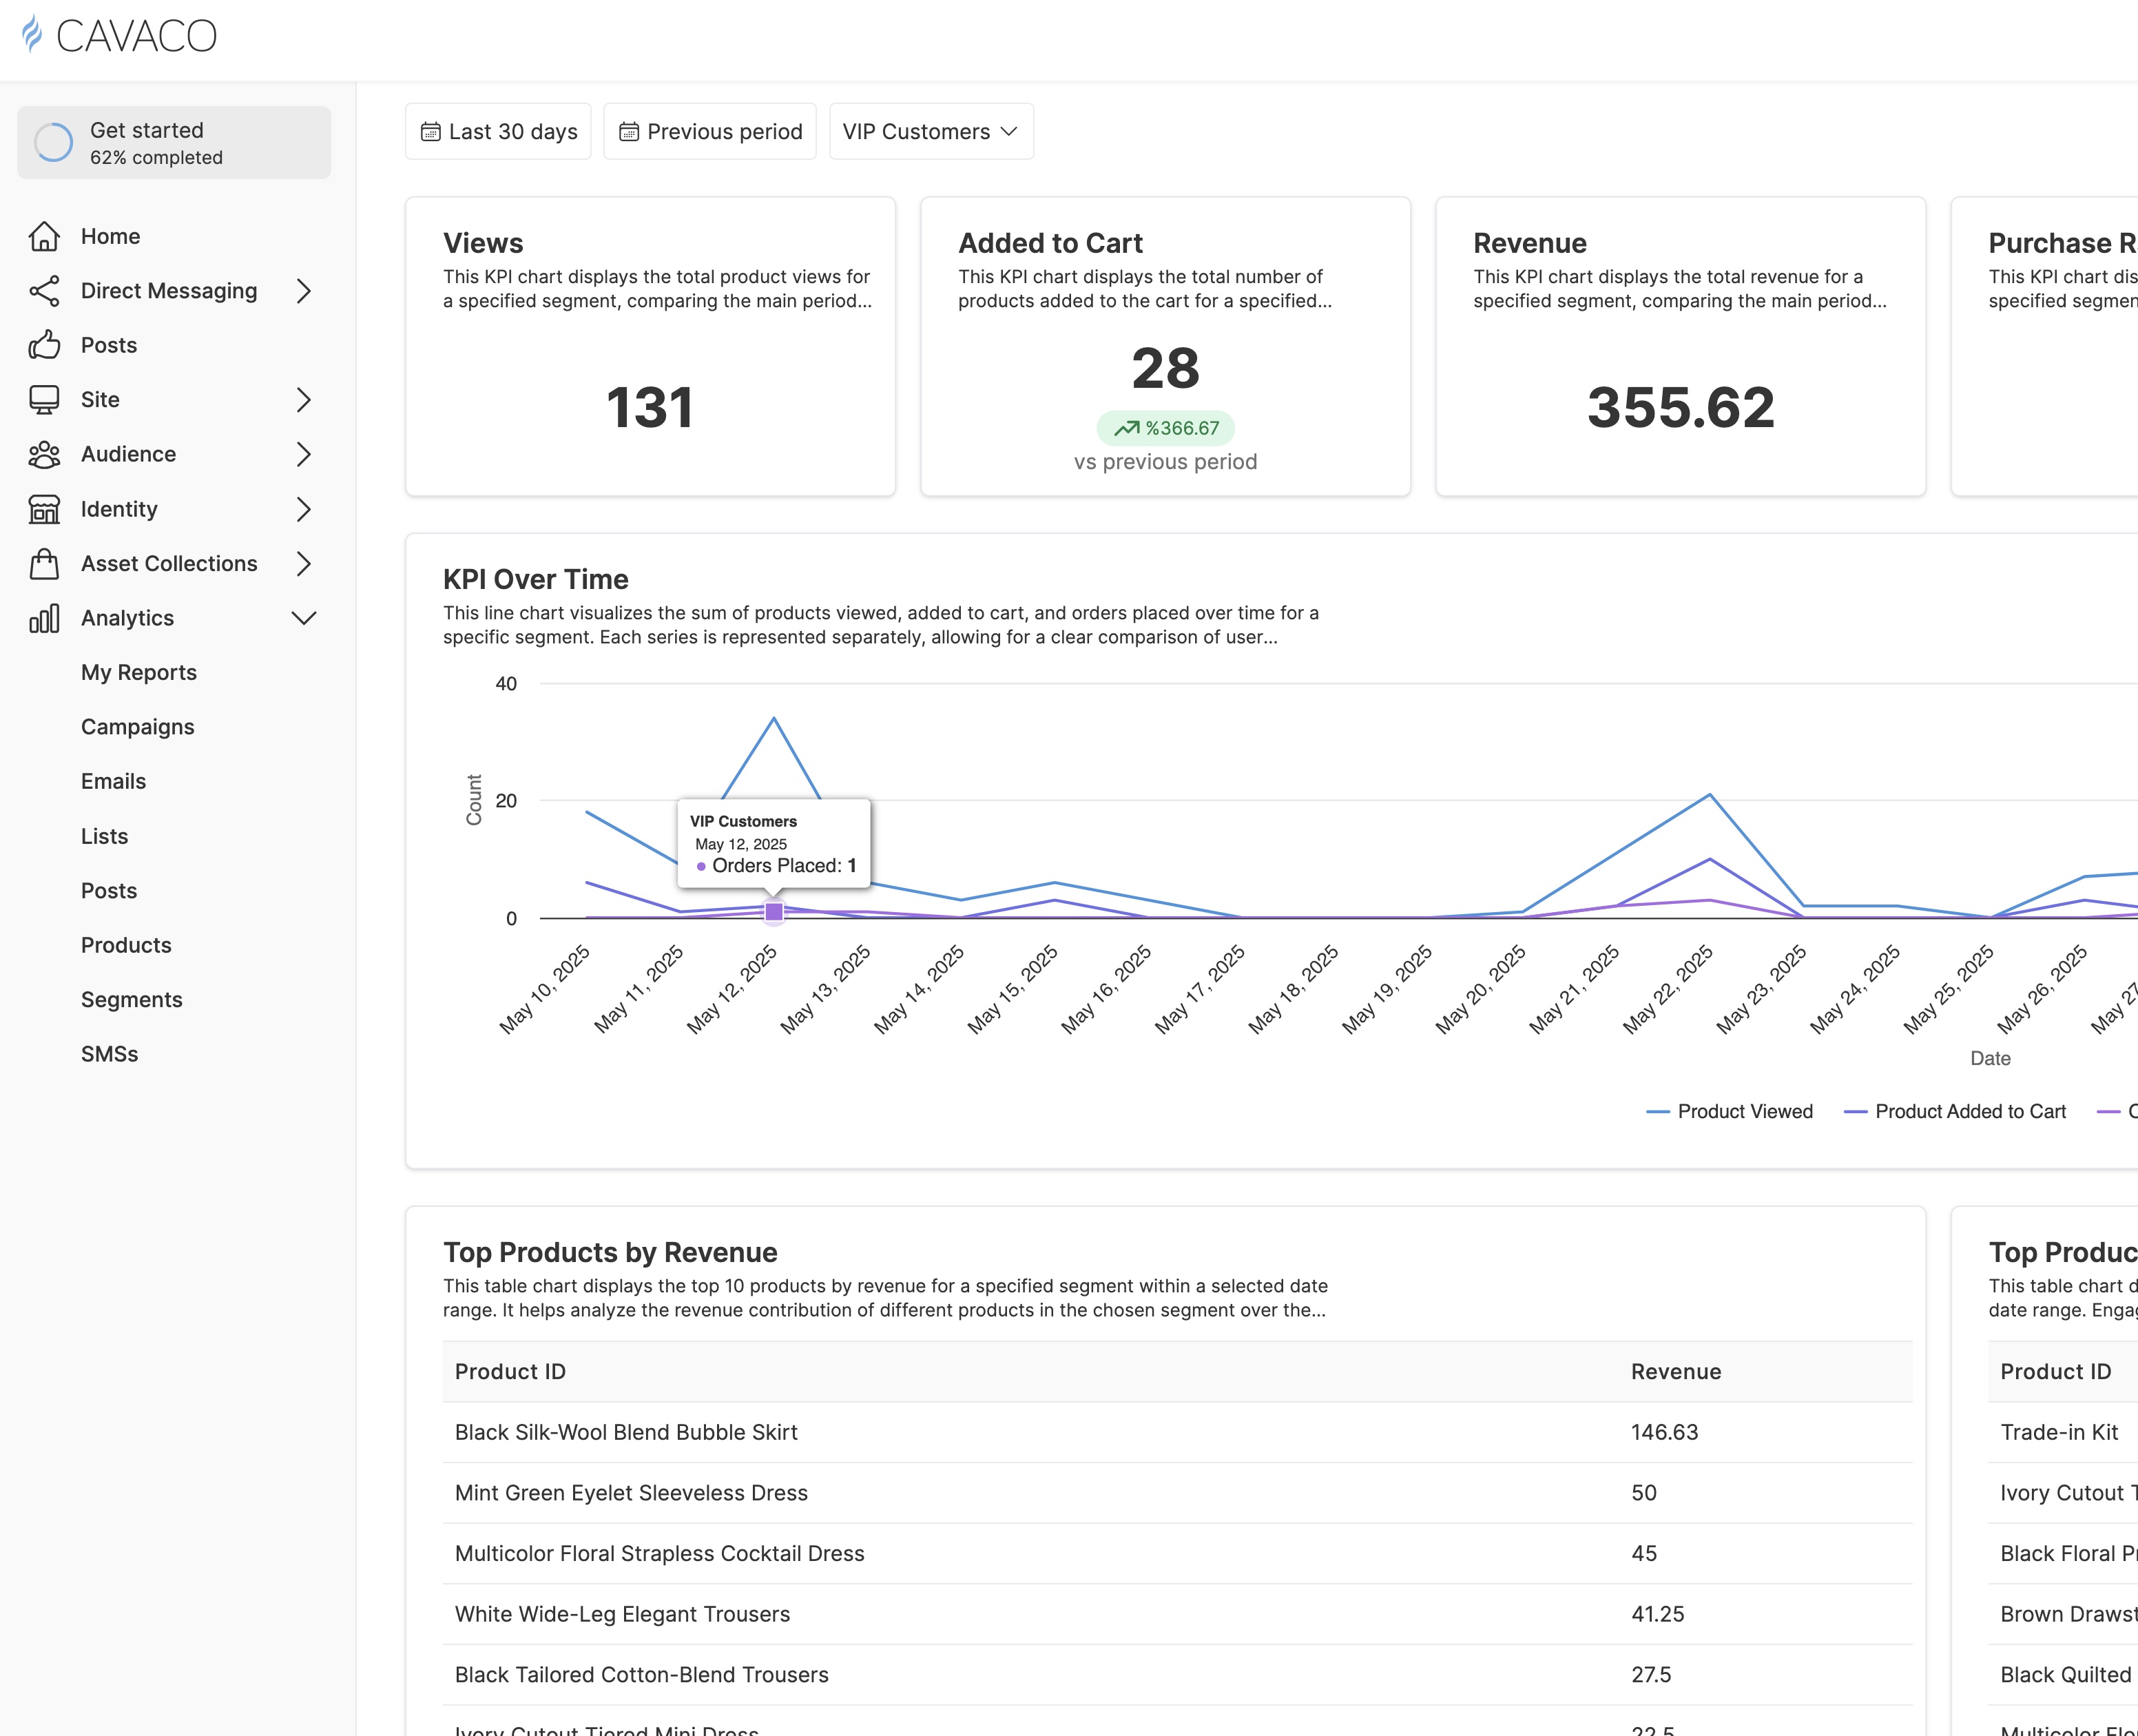
Task: Expand the Asset Collections submenu chevron
Action: coord(304,563)
